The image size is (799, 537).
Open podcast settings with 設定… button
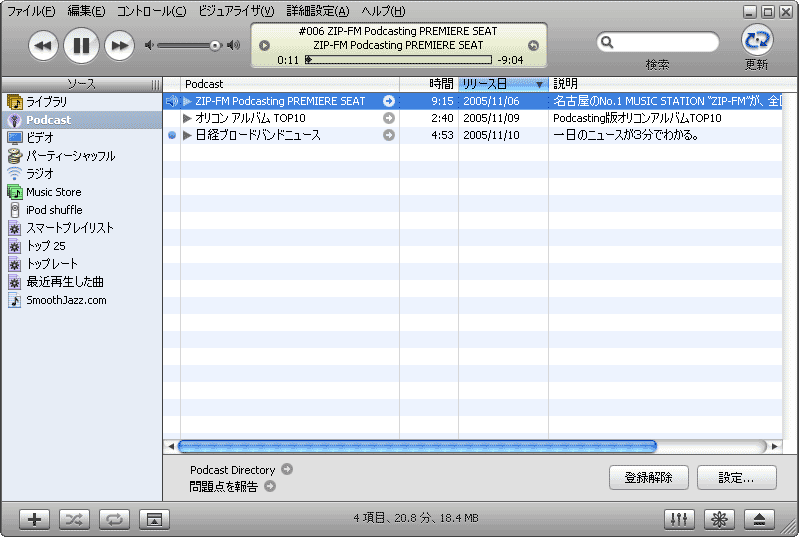click(737, 478)
